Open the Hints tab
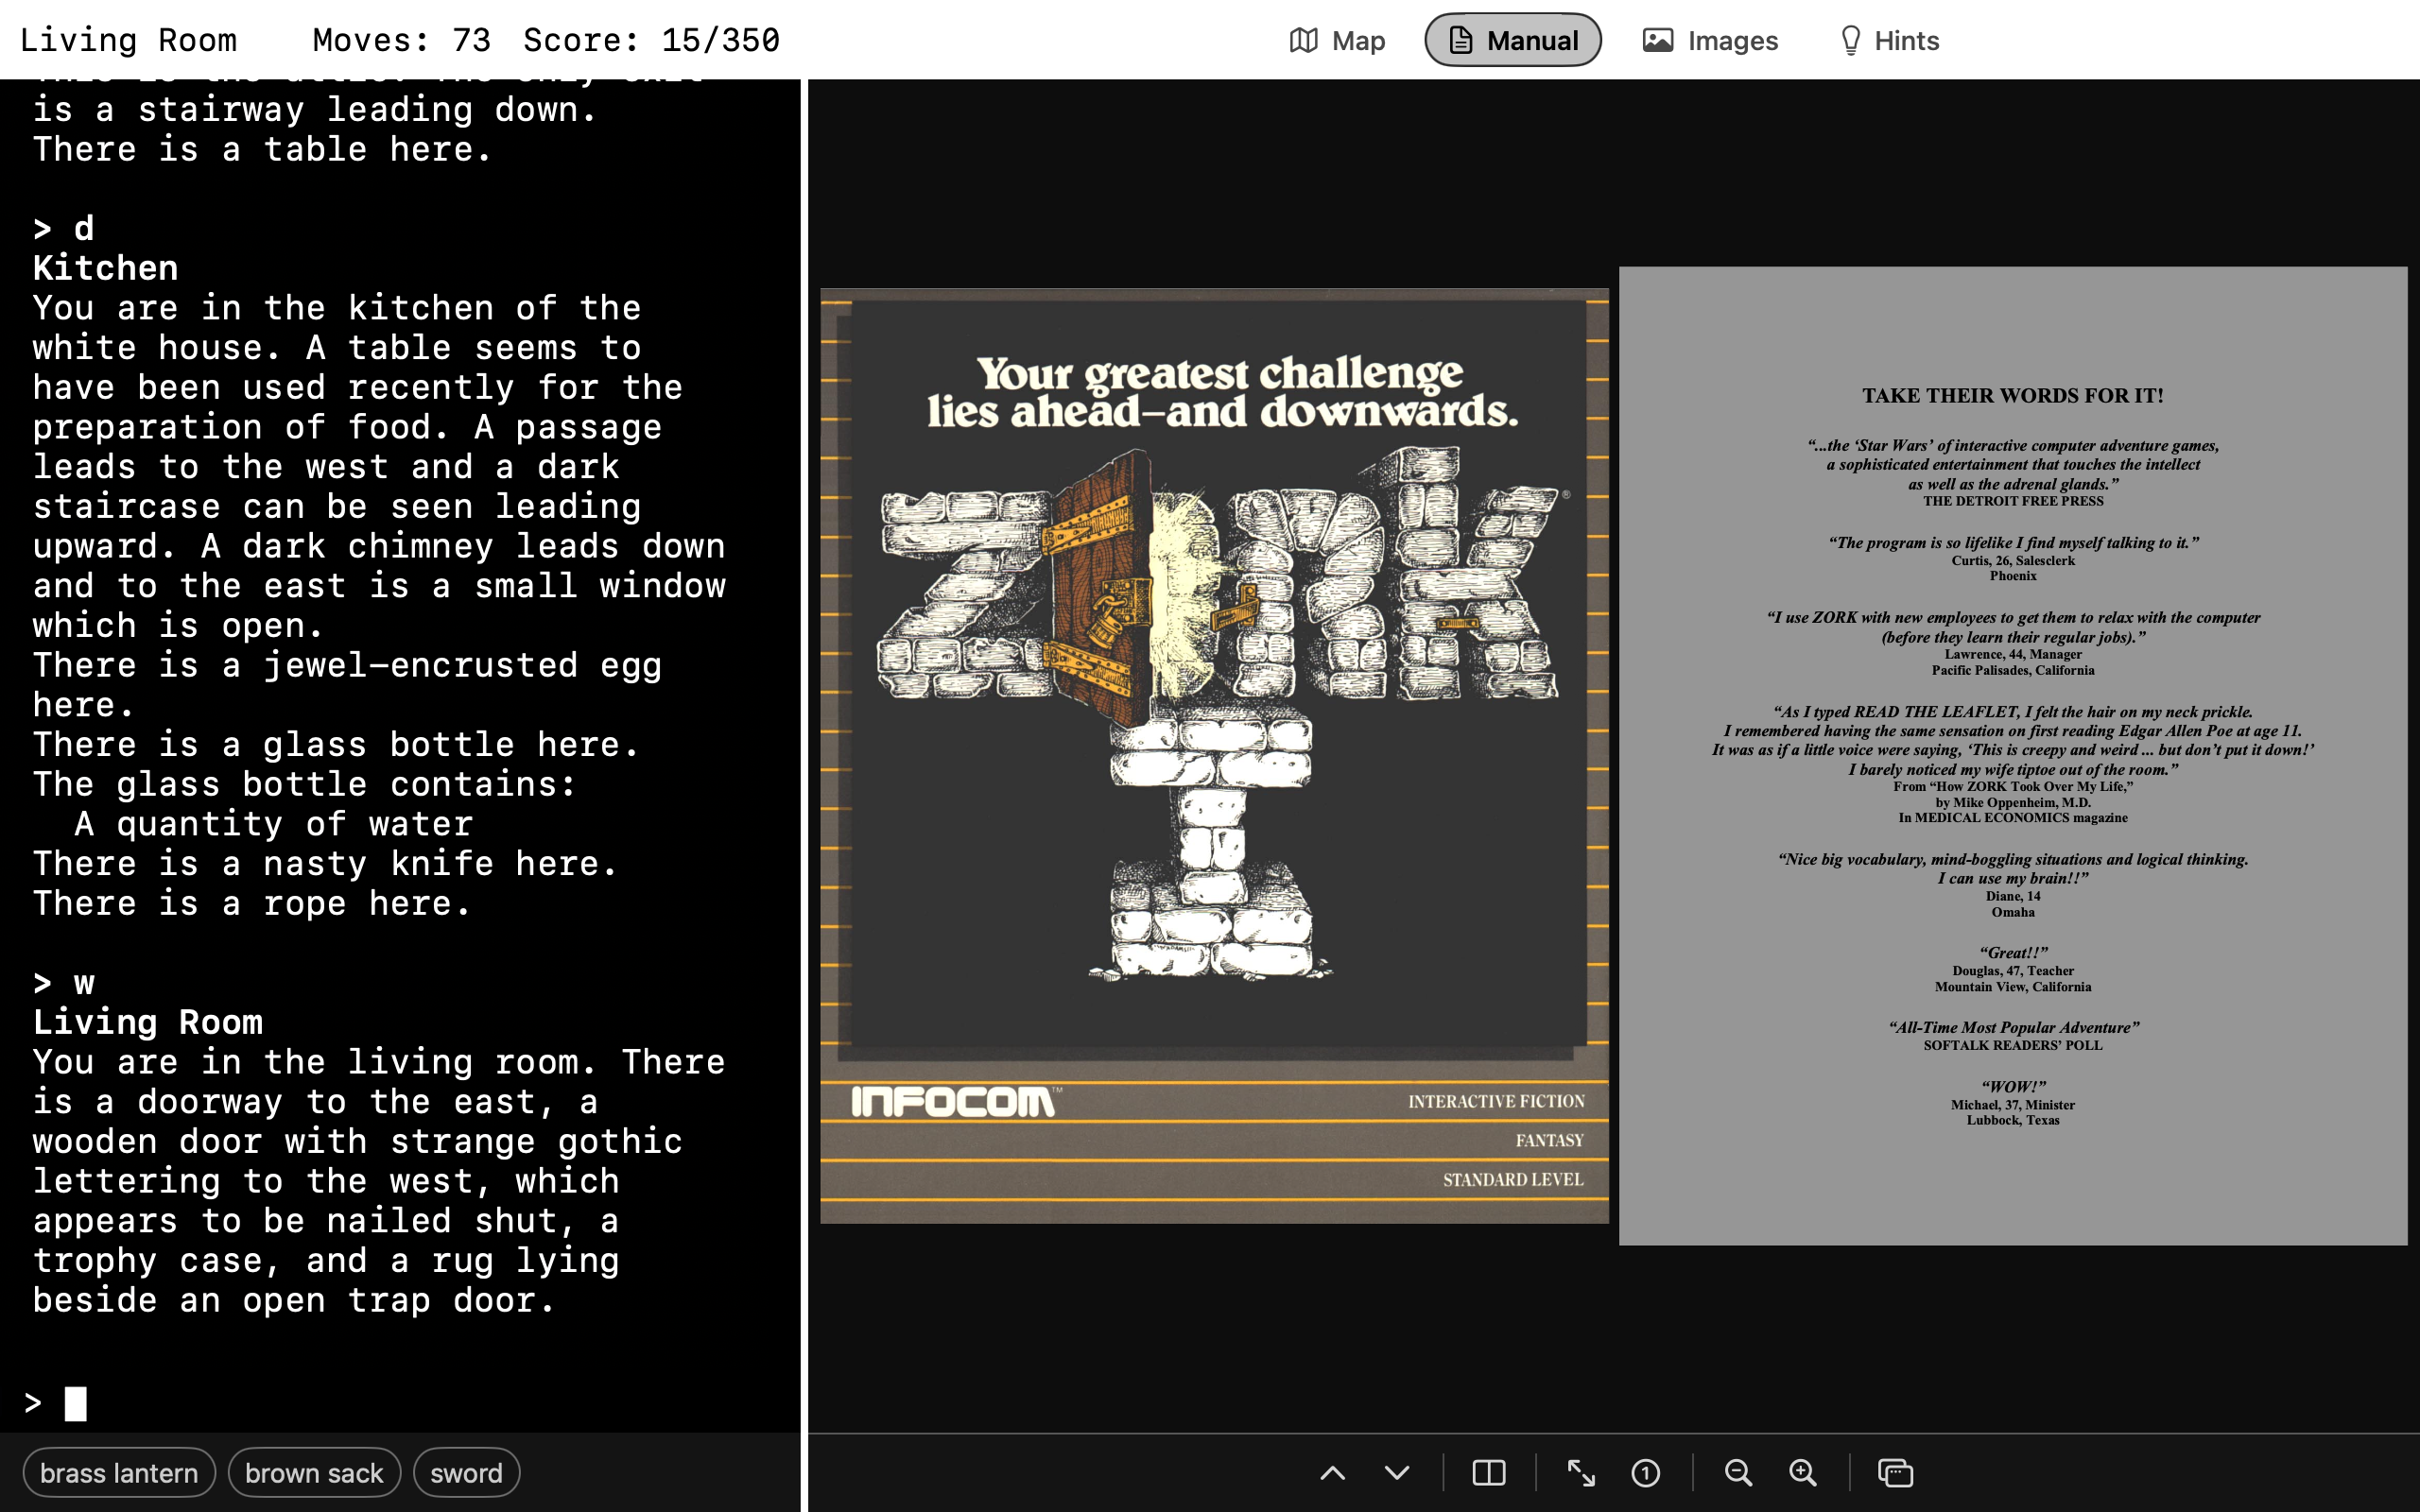The width and height of the screenshot is (2420, 1512). point(1889,40)
